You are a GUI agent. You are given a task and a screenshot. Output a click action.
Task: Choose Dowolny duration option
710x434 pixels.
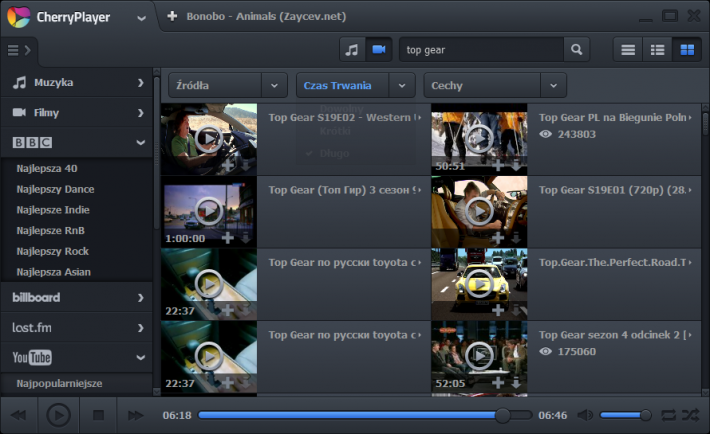(x=341, y=109)
